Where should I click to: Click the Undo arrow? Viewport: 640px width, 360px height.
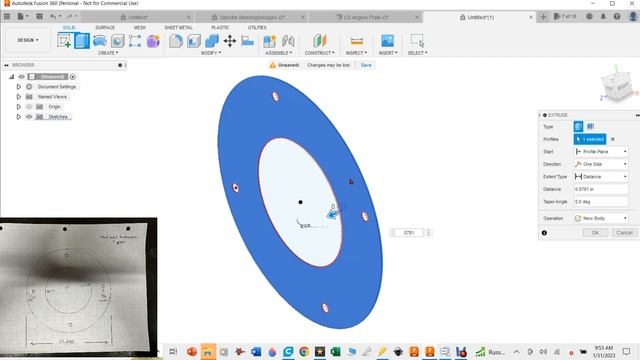coord(53,16)
